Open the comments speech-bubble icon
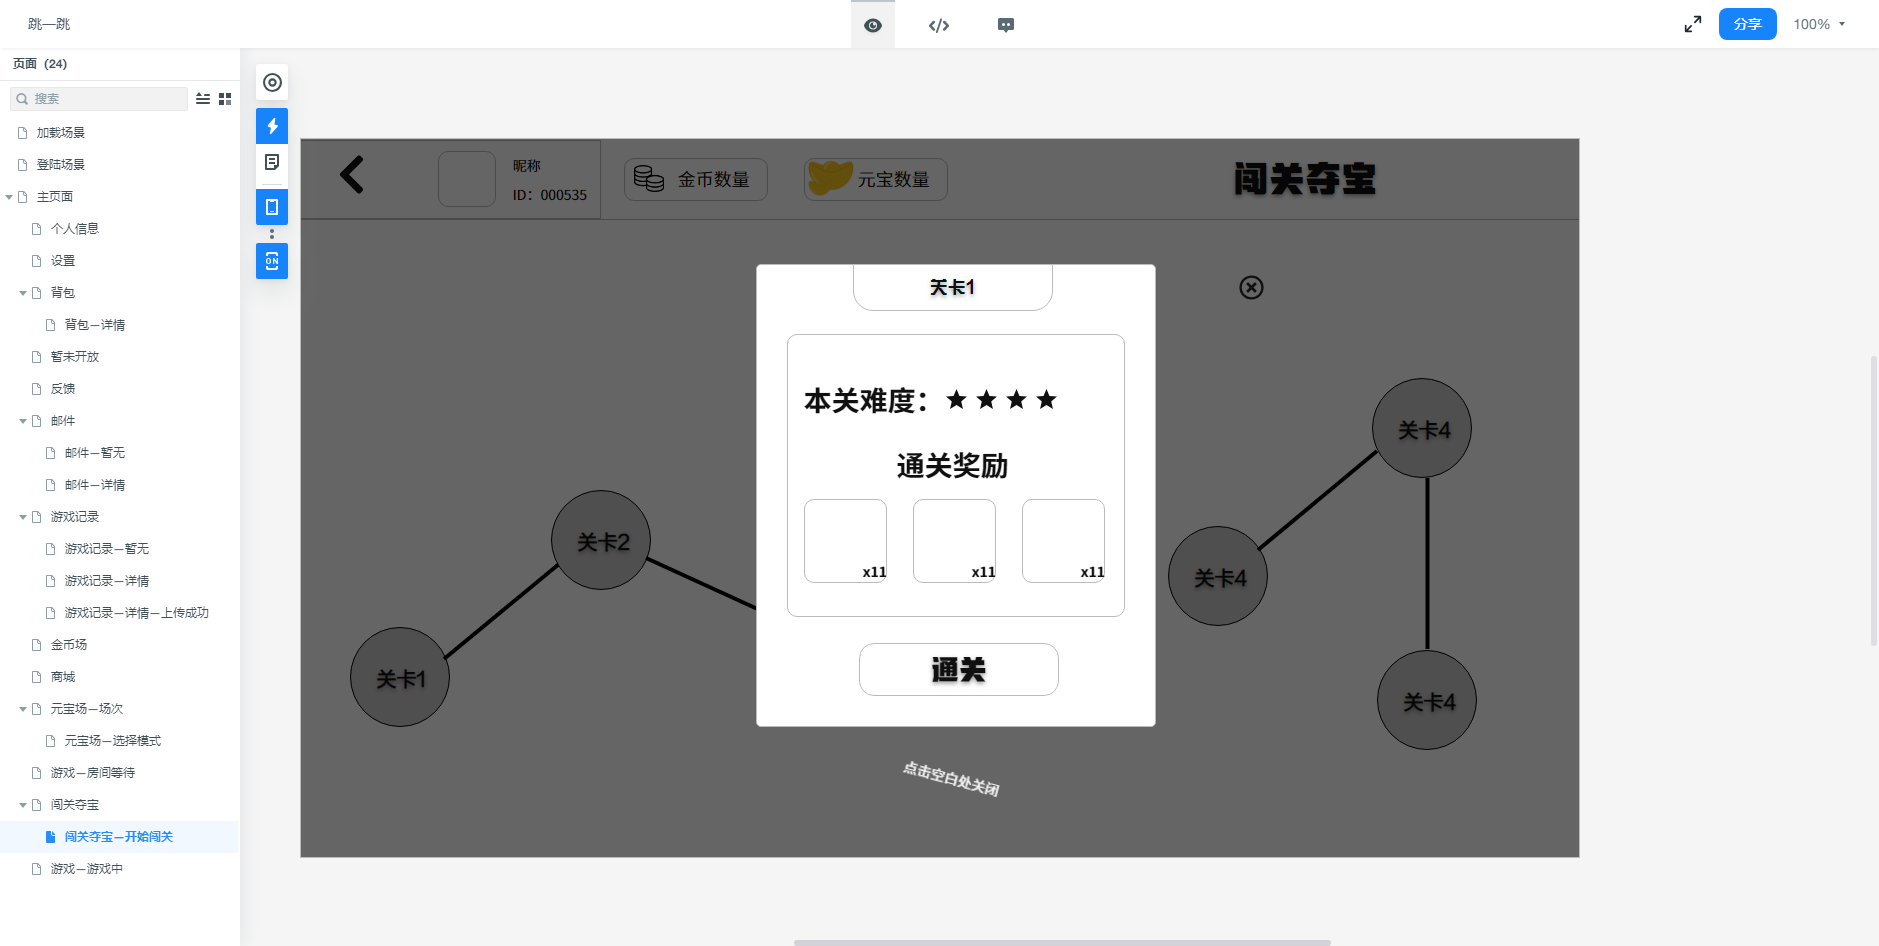Screen dimensions: 1879x946 pos(1005,25)
